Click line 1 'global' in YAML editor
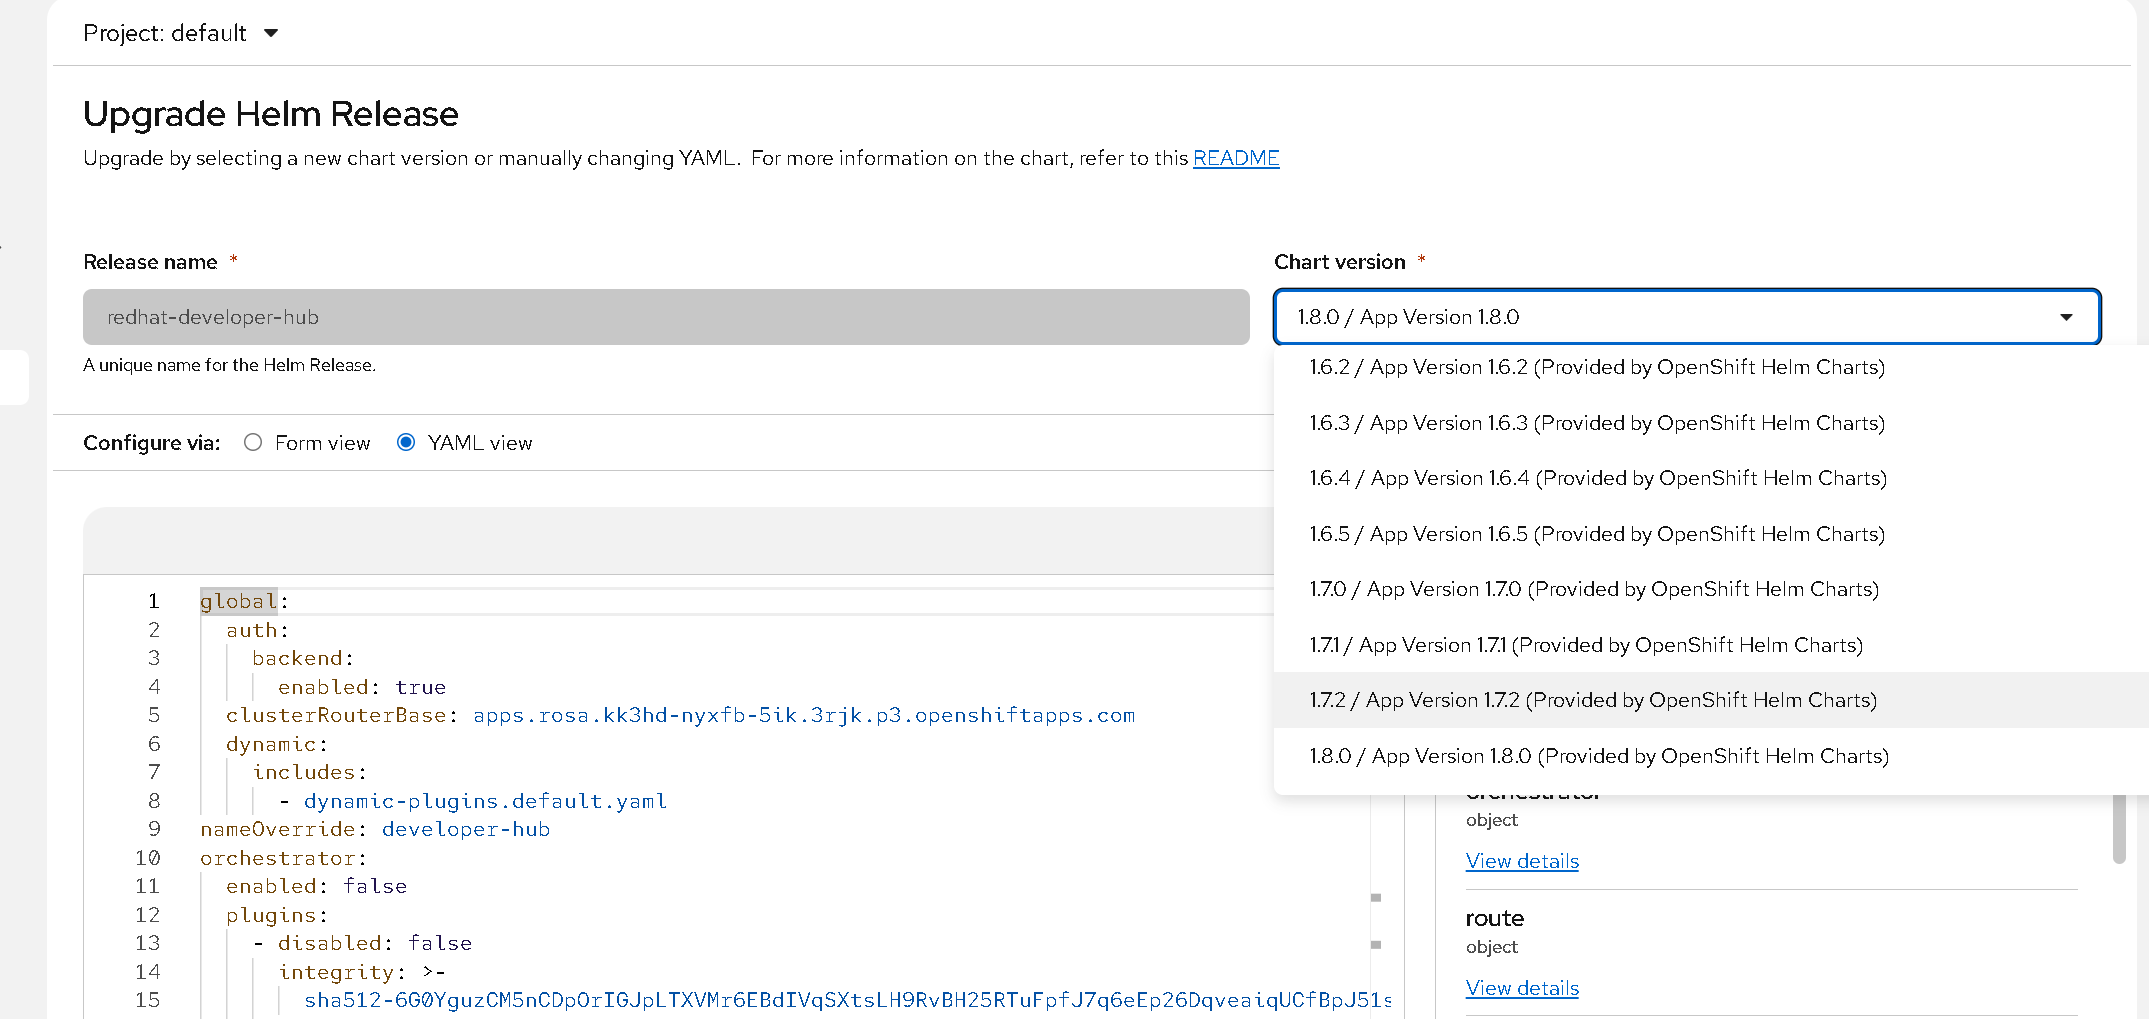 coord(238,601)
